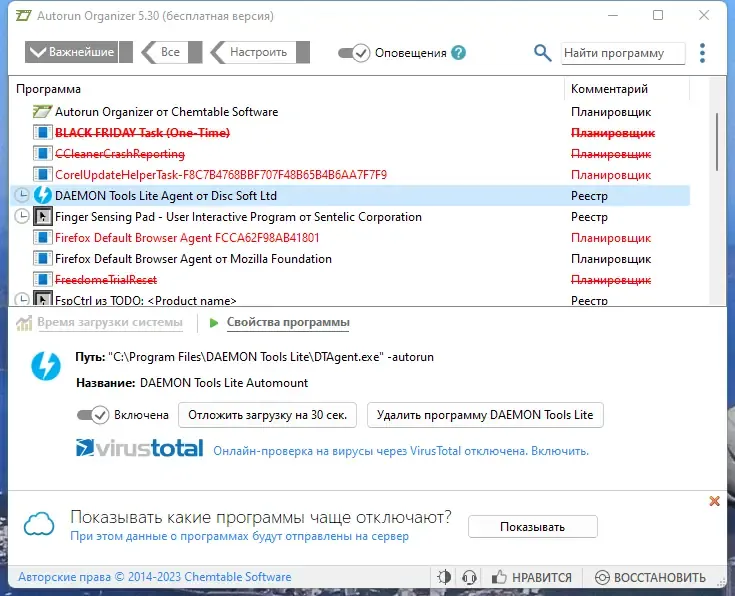Click the thumbs-up НРАВИТСЯ icon
Viewport: 735px width, 596px height.
point(499,577)
